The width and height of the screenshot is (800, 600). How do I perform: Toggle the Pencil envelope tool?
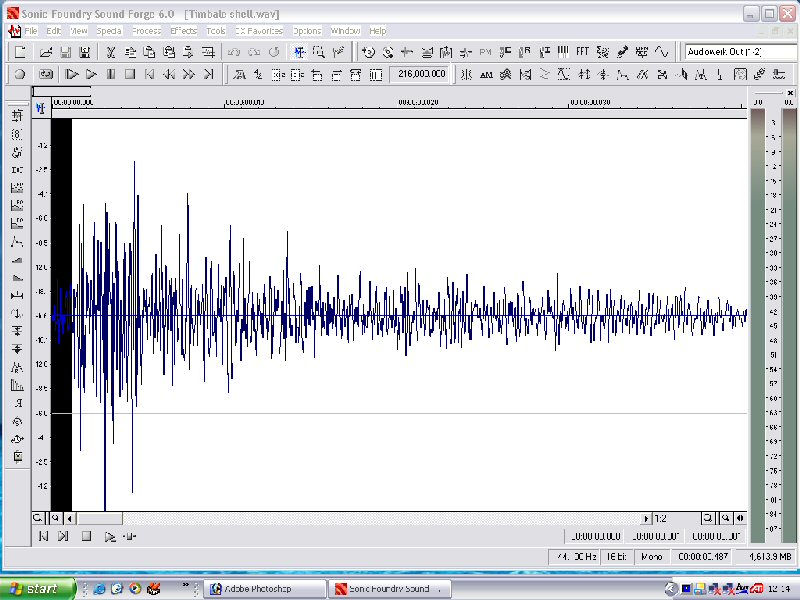(338, 52)
